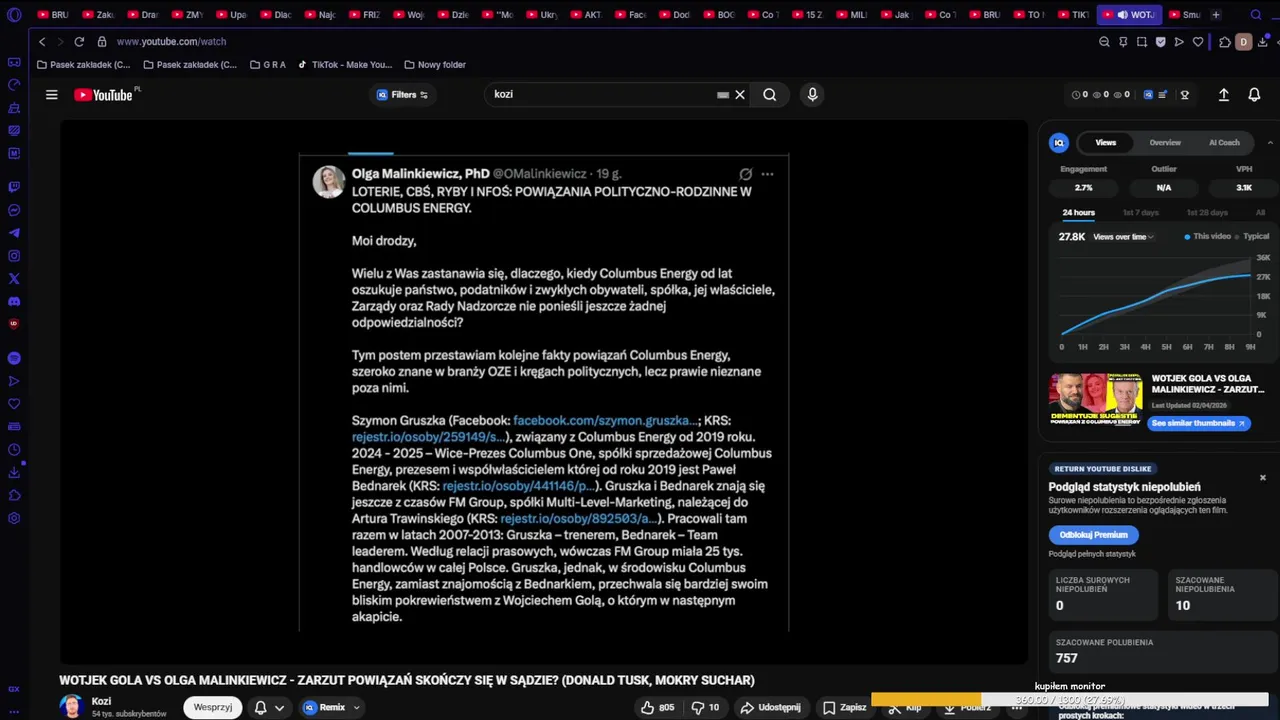Open notification bell dropdown beside Wesprzyj
The width and height of the screenshot is (1280, 720).
269,707
